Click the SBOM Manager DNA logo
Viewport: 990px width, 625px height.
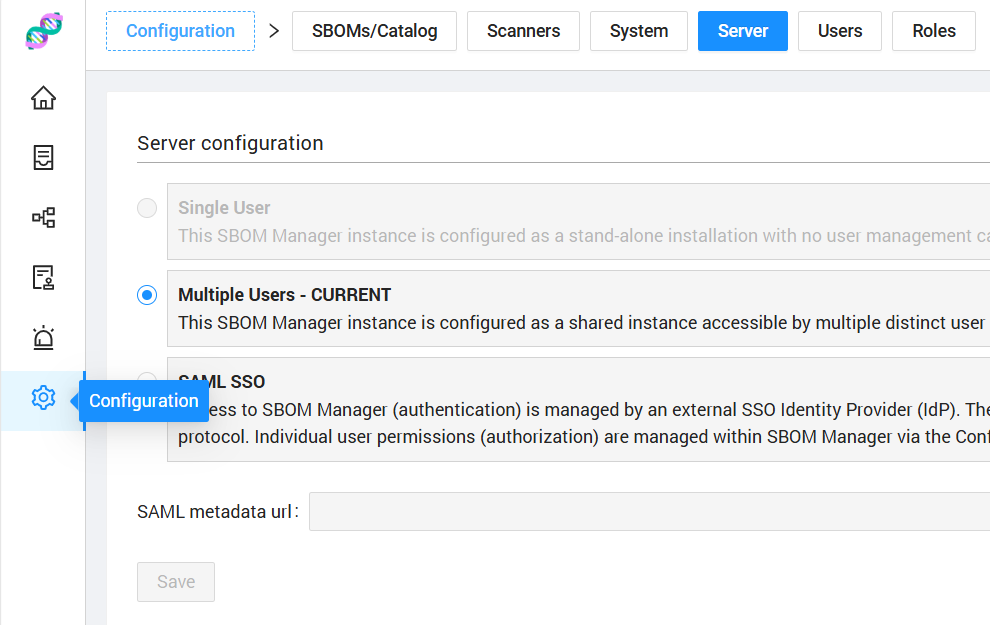pyautogui.click(x=43, y=31)
